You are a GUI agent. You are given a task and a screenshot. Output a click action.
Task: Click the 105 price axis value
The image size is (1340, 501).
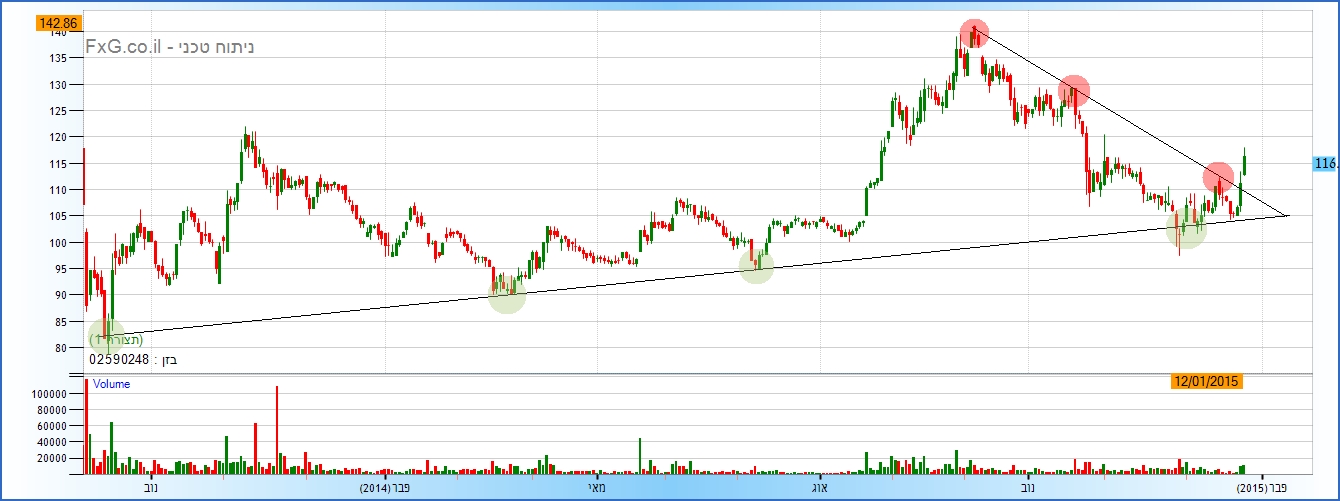pyautogui.click(x=58, y=216)
